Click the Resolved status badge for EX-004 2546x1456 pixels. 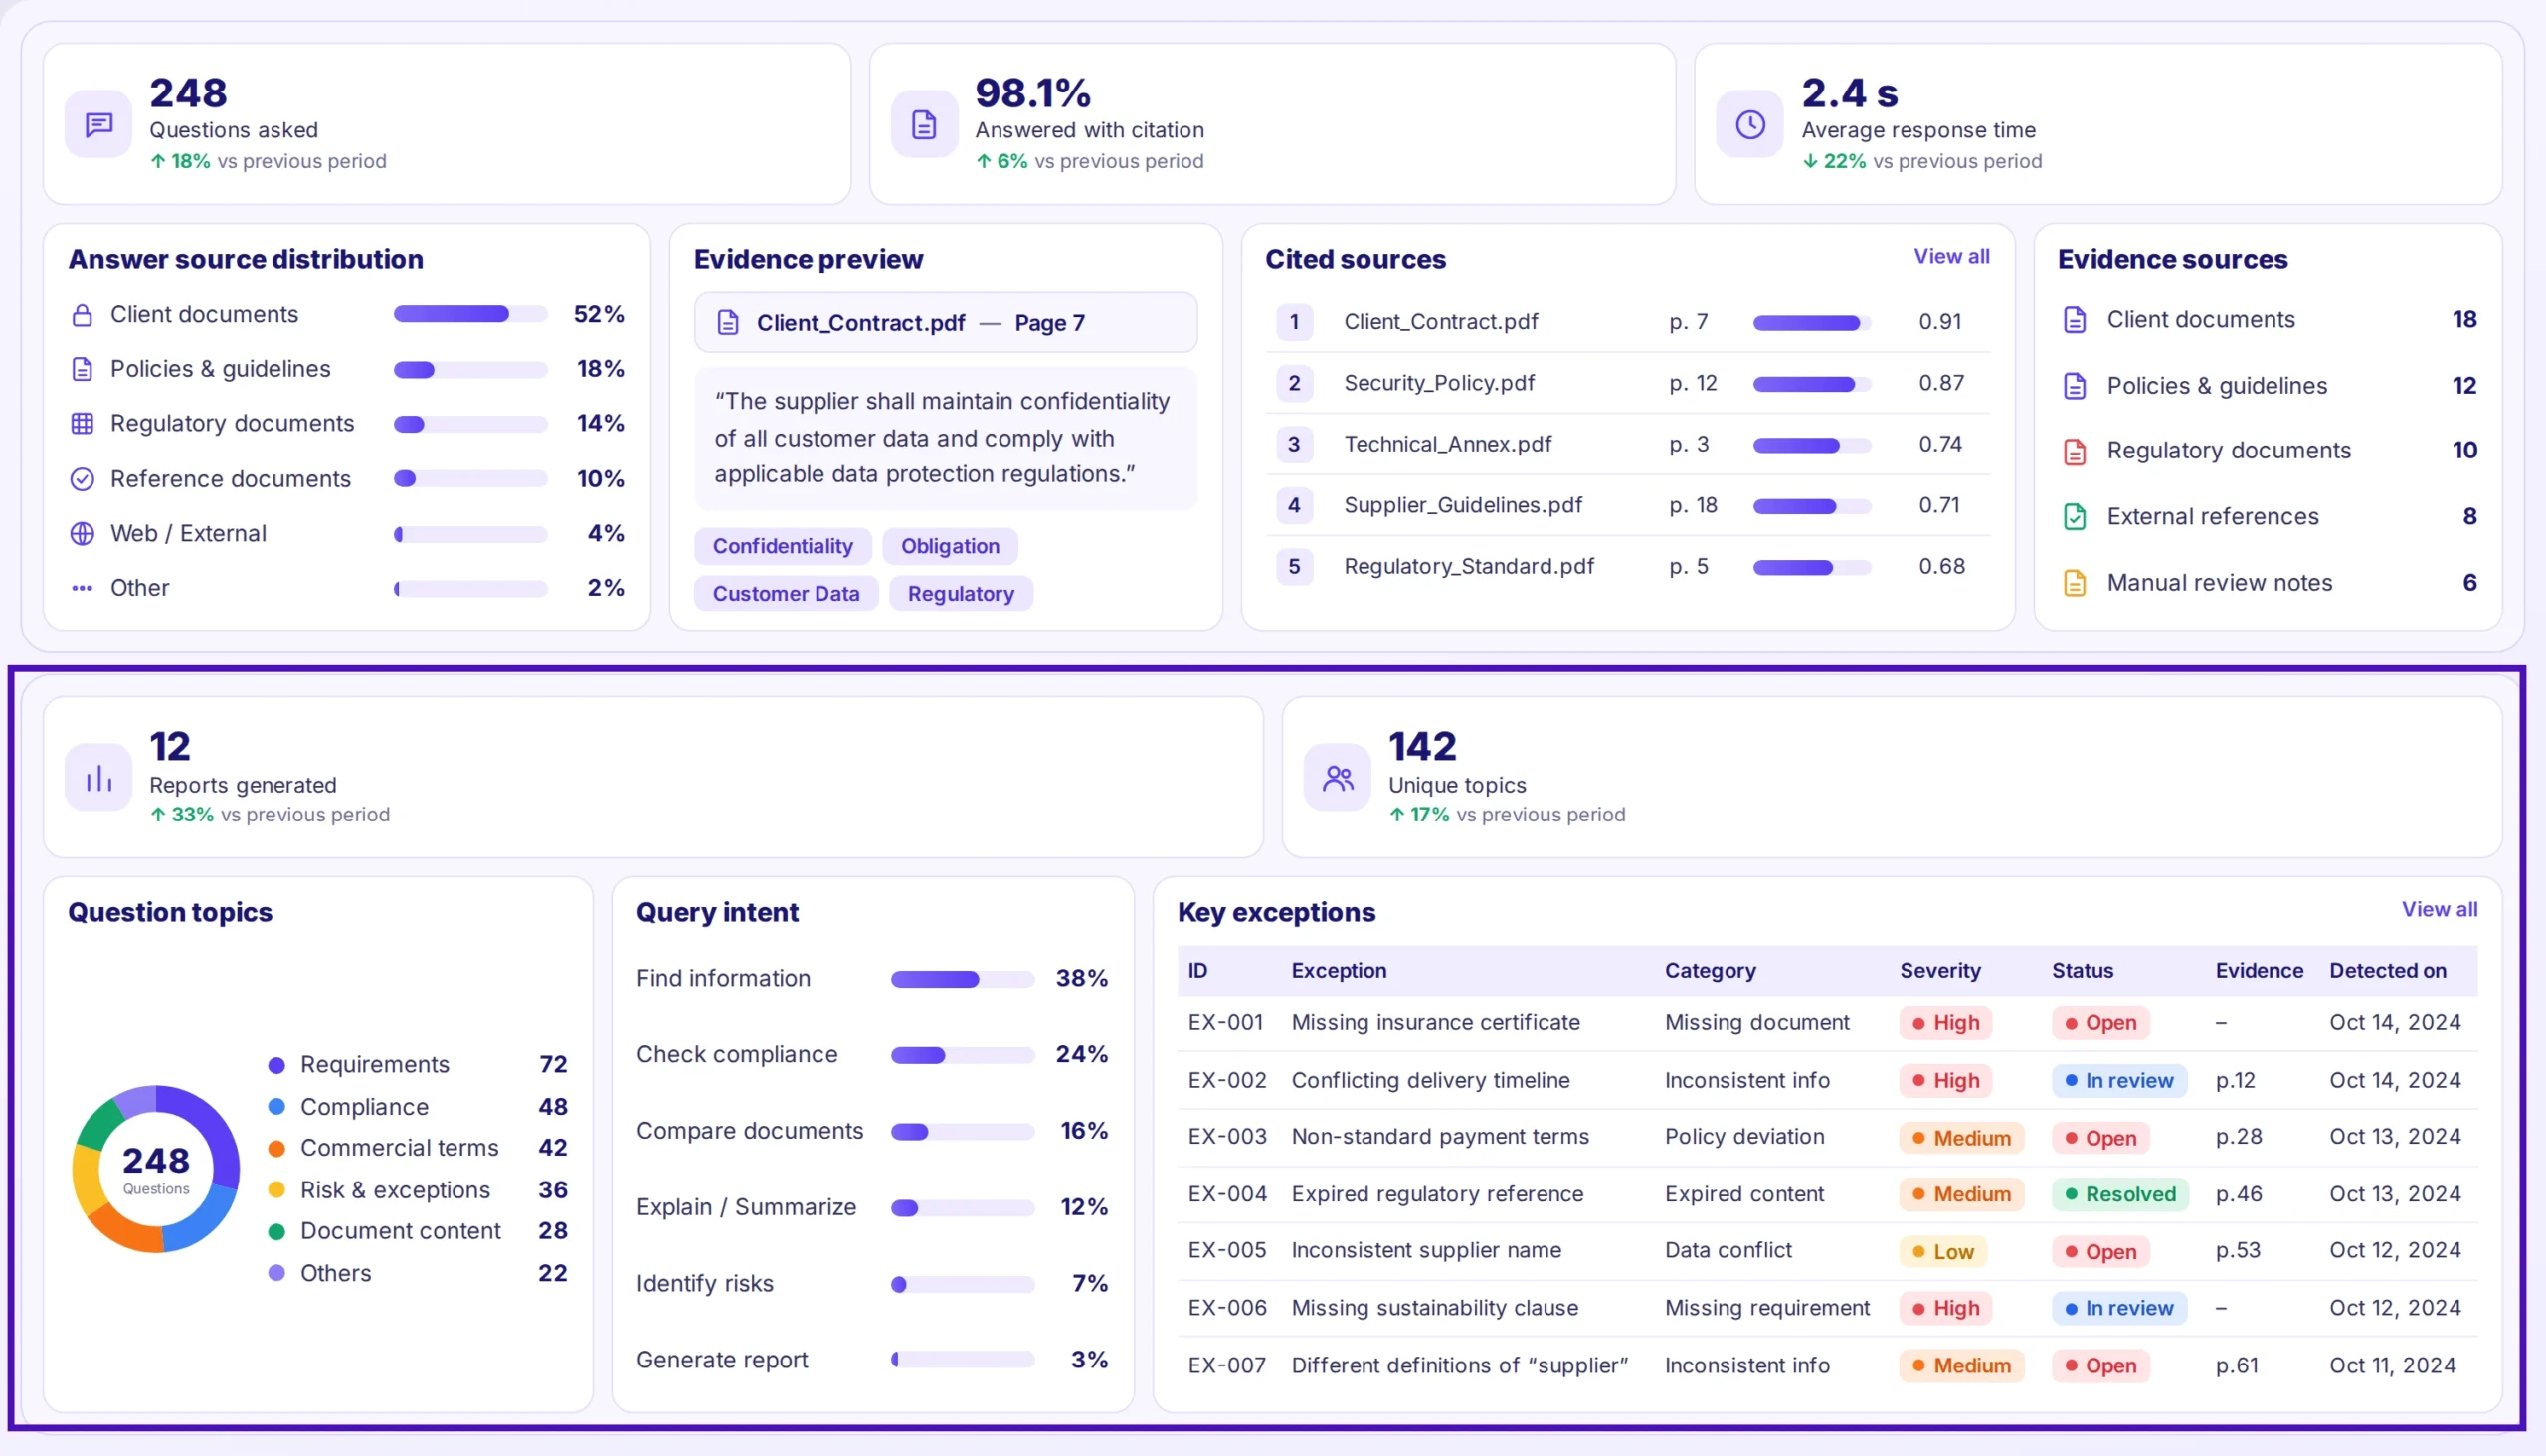[x=2120, y=1194]
